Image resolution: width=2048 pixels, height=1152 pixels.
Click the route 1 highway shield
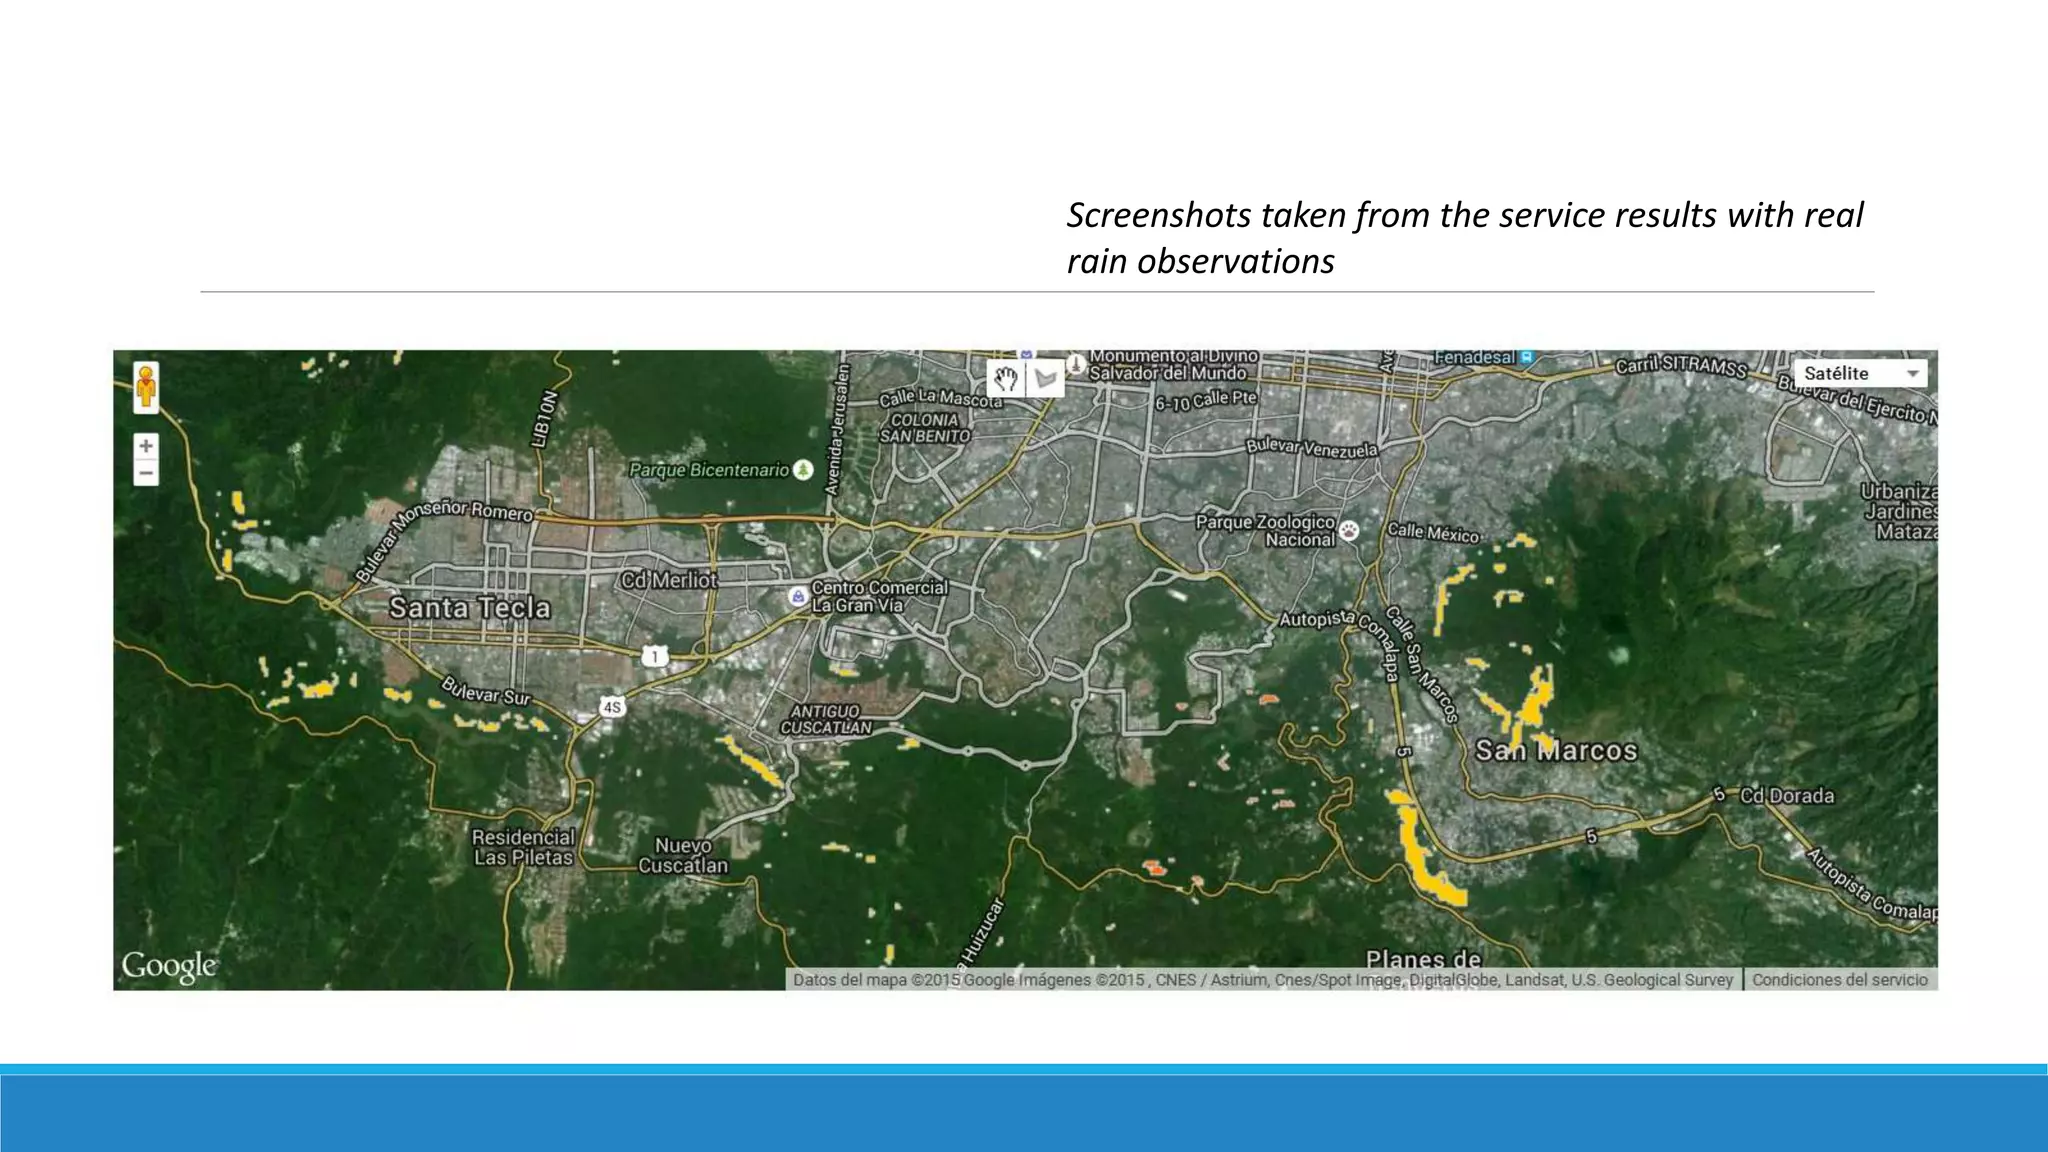tap(655, 656)
